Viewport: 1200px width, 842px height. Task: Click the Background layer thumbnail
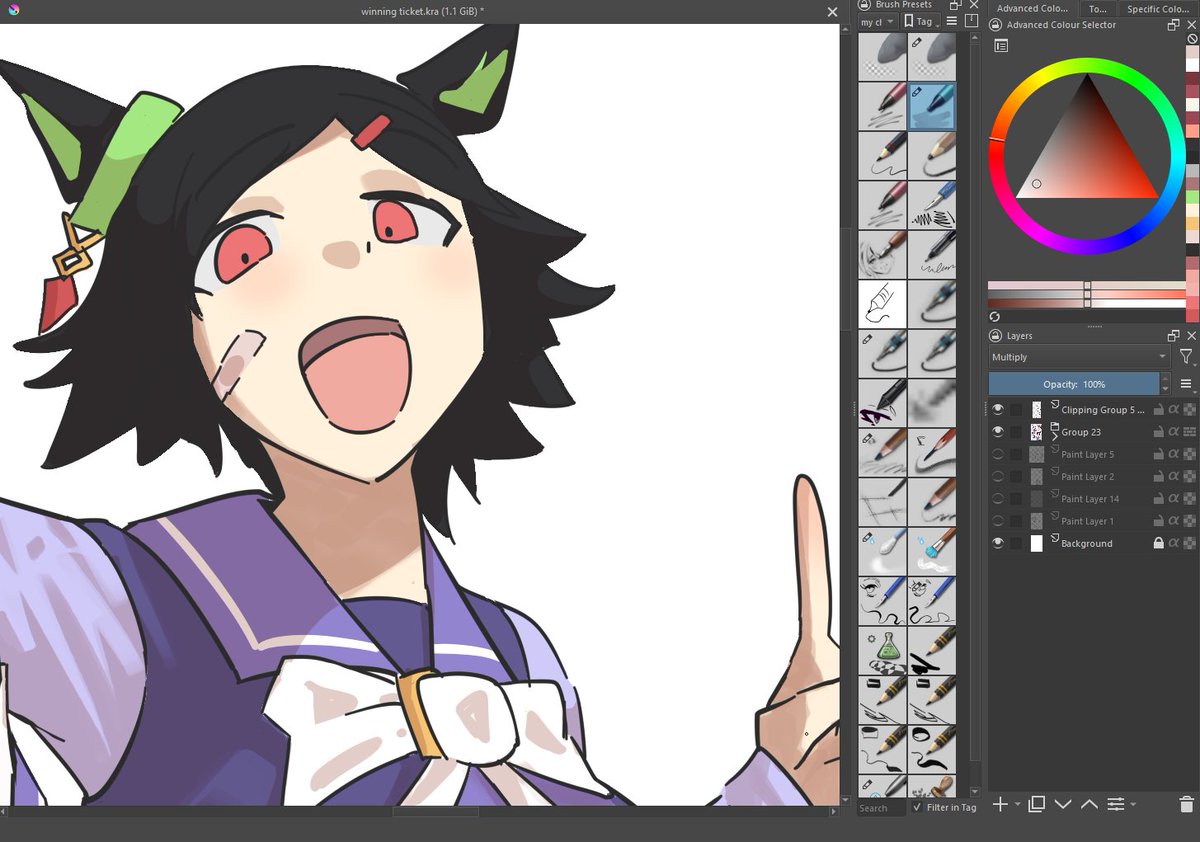click(x=1037, y=543)
